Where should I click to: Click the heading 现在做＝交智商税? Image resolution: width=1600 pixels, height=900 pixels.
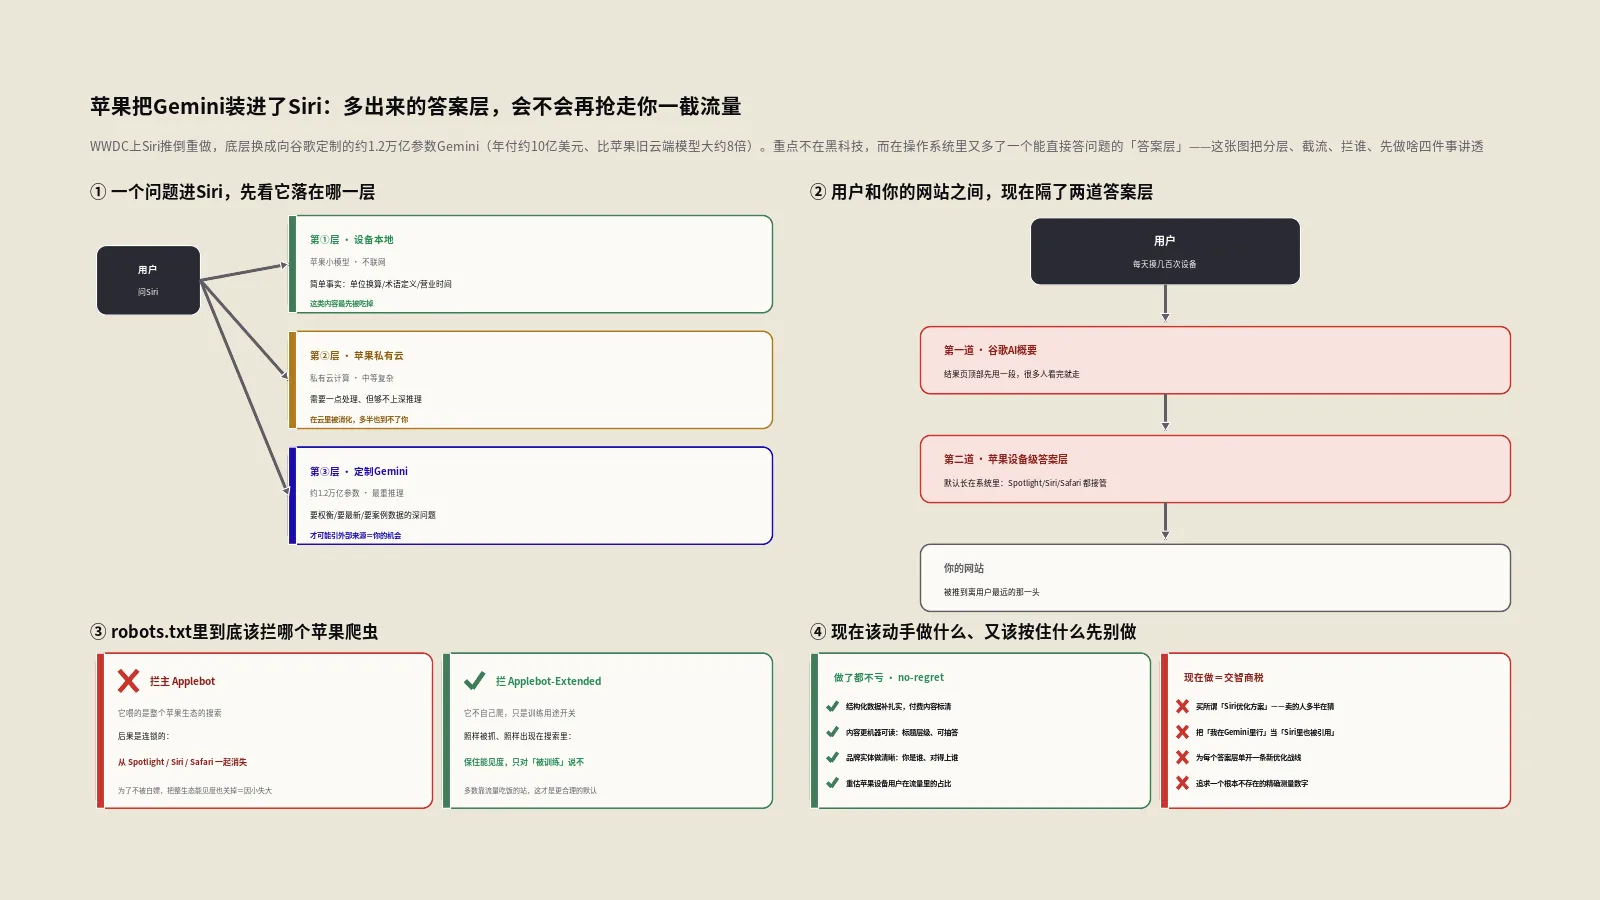1223,678
